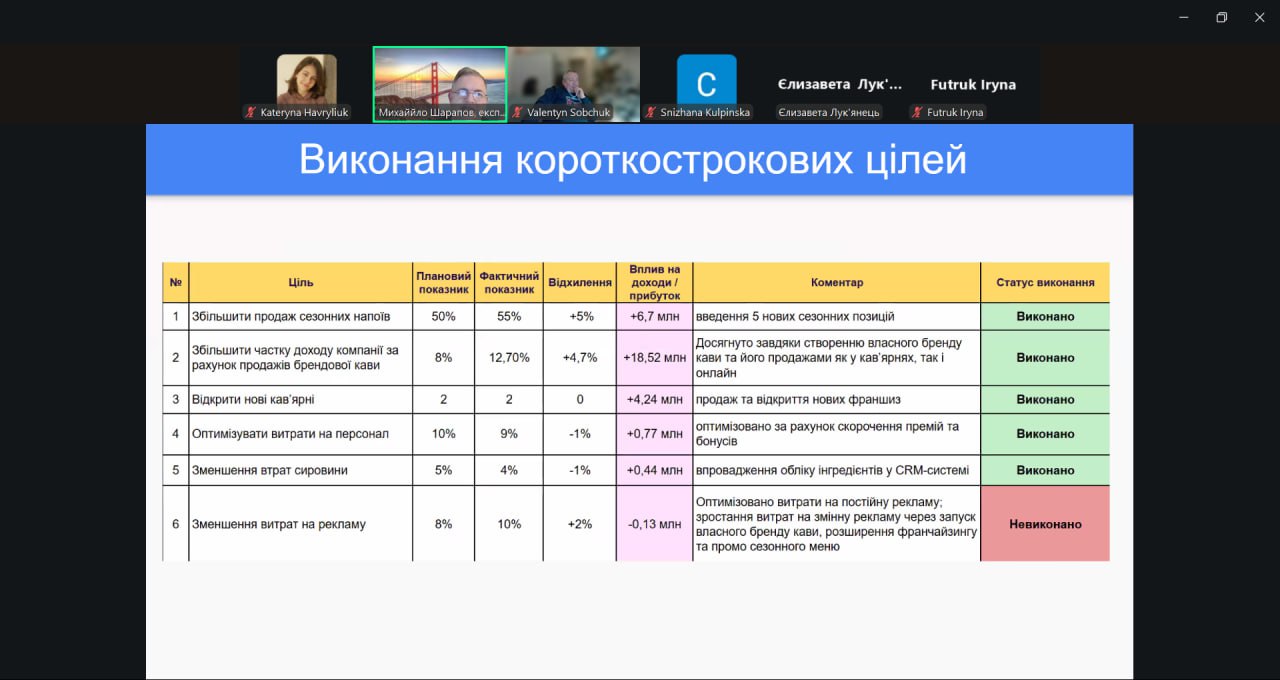Click the "Відхилення" column header

pos(579,283)
